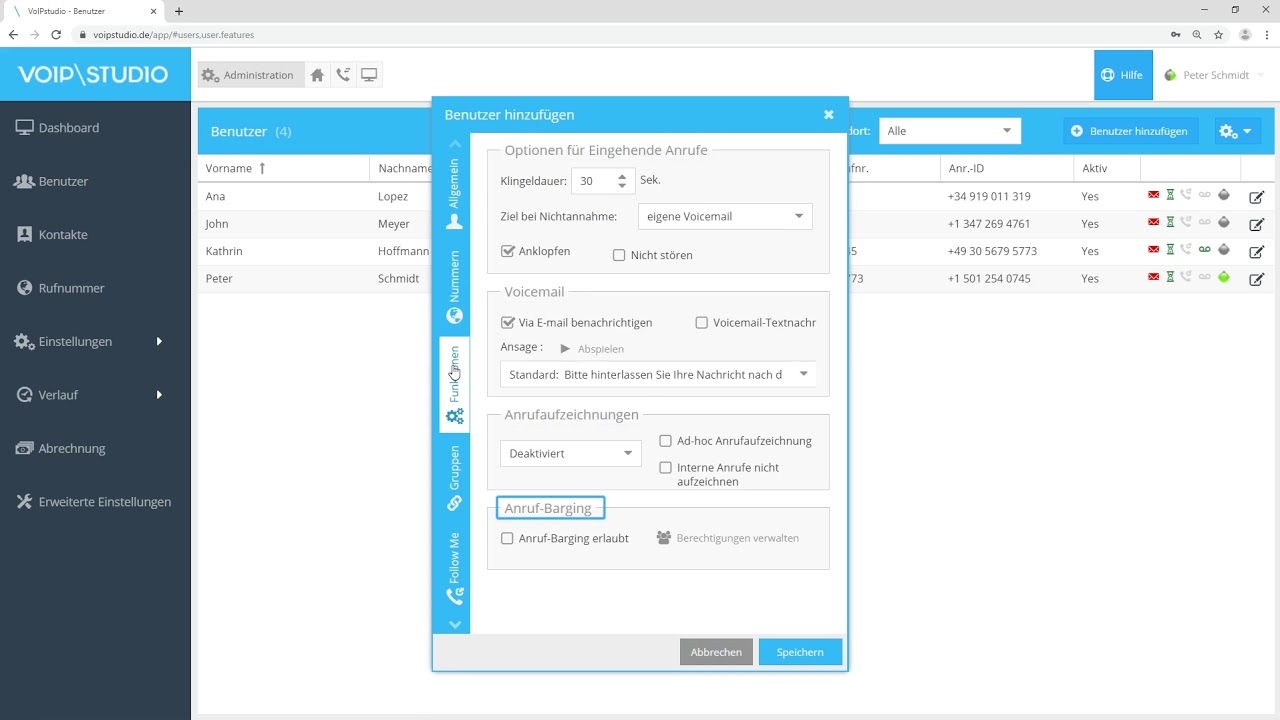Increase Klingeldauer with the up arrow
1280x720 pixels.
click(622, 176)
